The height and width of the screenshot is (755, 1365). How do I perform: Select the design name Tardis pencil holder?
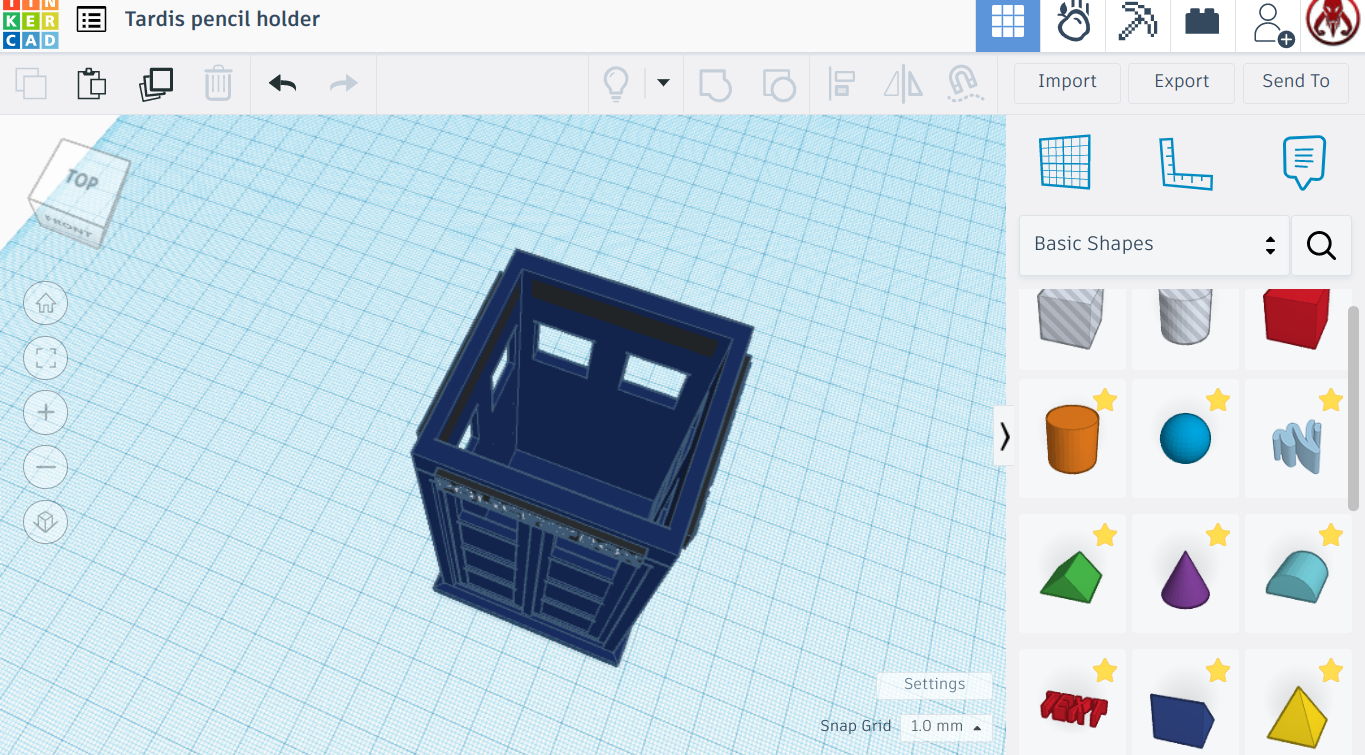222,19
